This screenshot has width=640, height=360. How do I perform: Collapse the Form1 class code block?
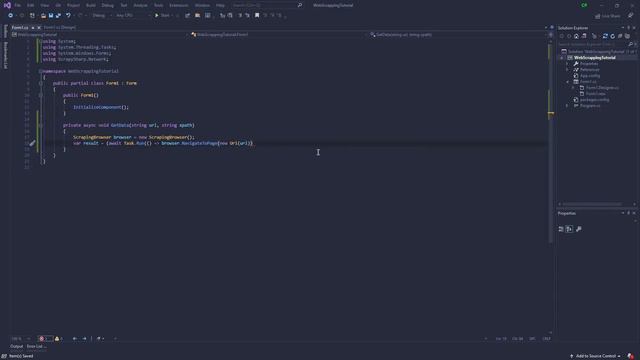coord(40,83)
